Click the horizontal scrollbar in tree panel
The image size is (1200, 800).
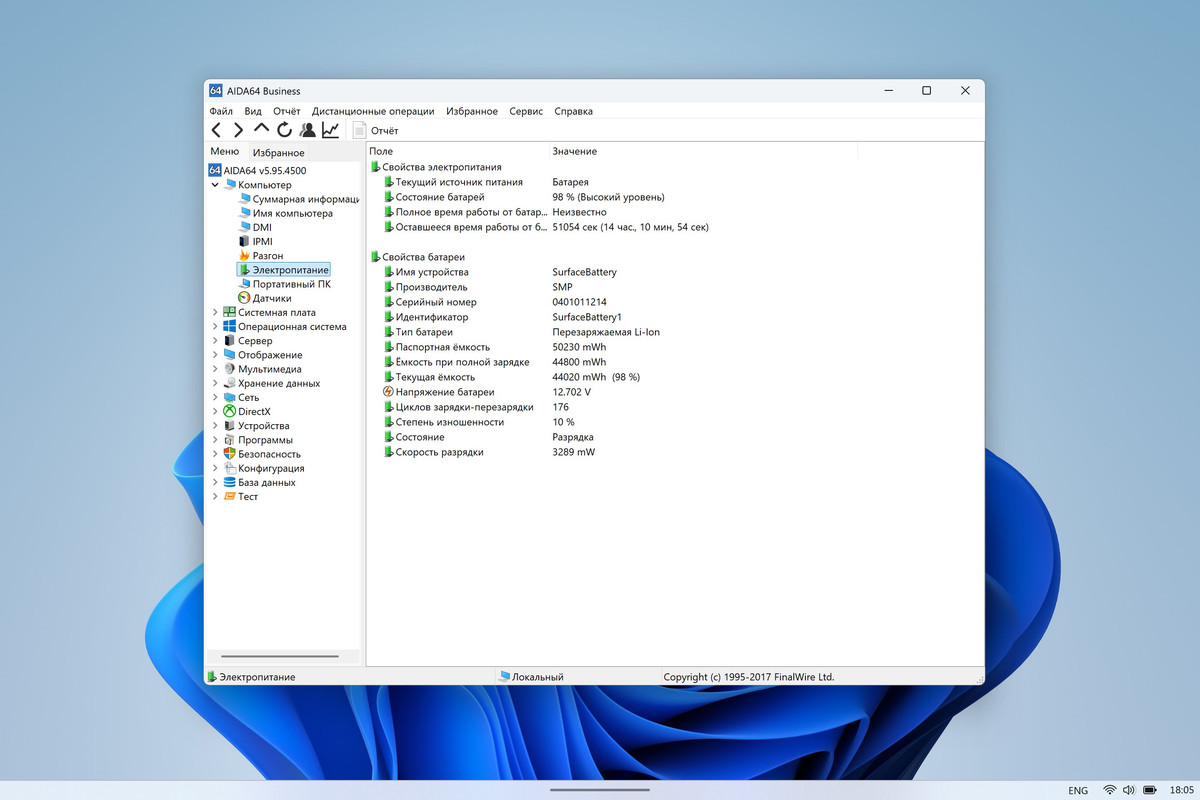pos(279,656)
